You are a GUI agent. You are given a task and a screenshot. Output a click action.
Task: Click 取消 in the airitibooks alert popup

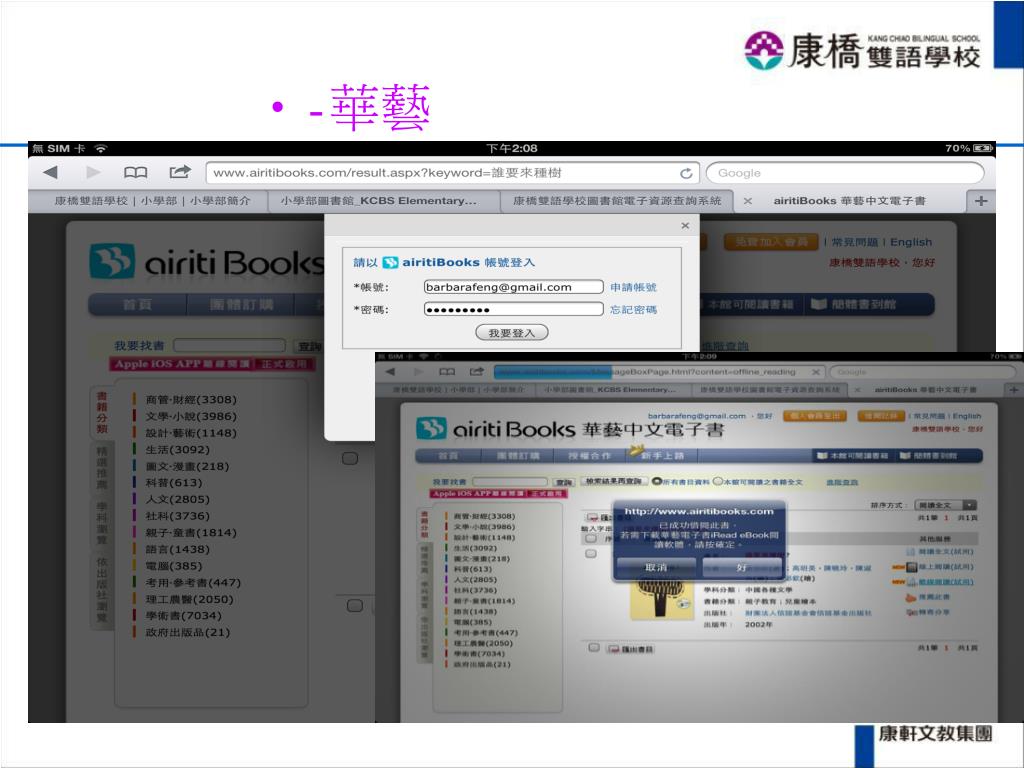tap(656, 568)
